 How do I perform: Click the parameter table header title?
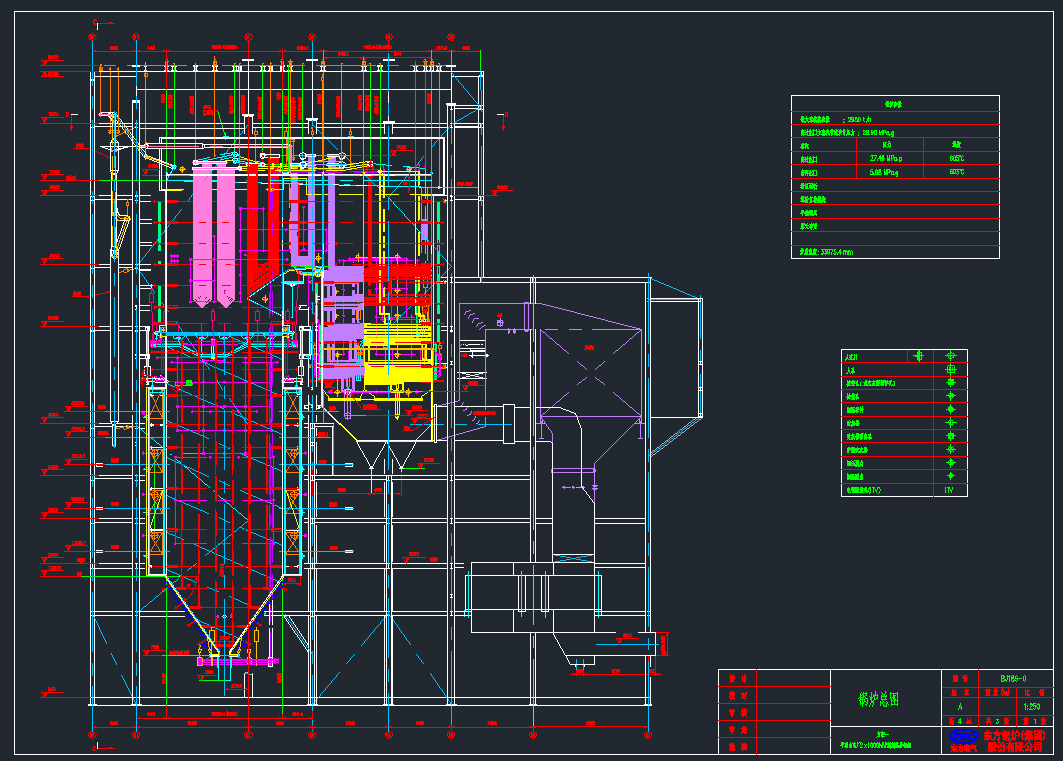point(894,104)
